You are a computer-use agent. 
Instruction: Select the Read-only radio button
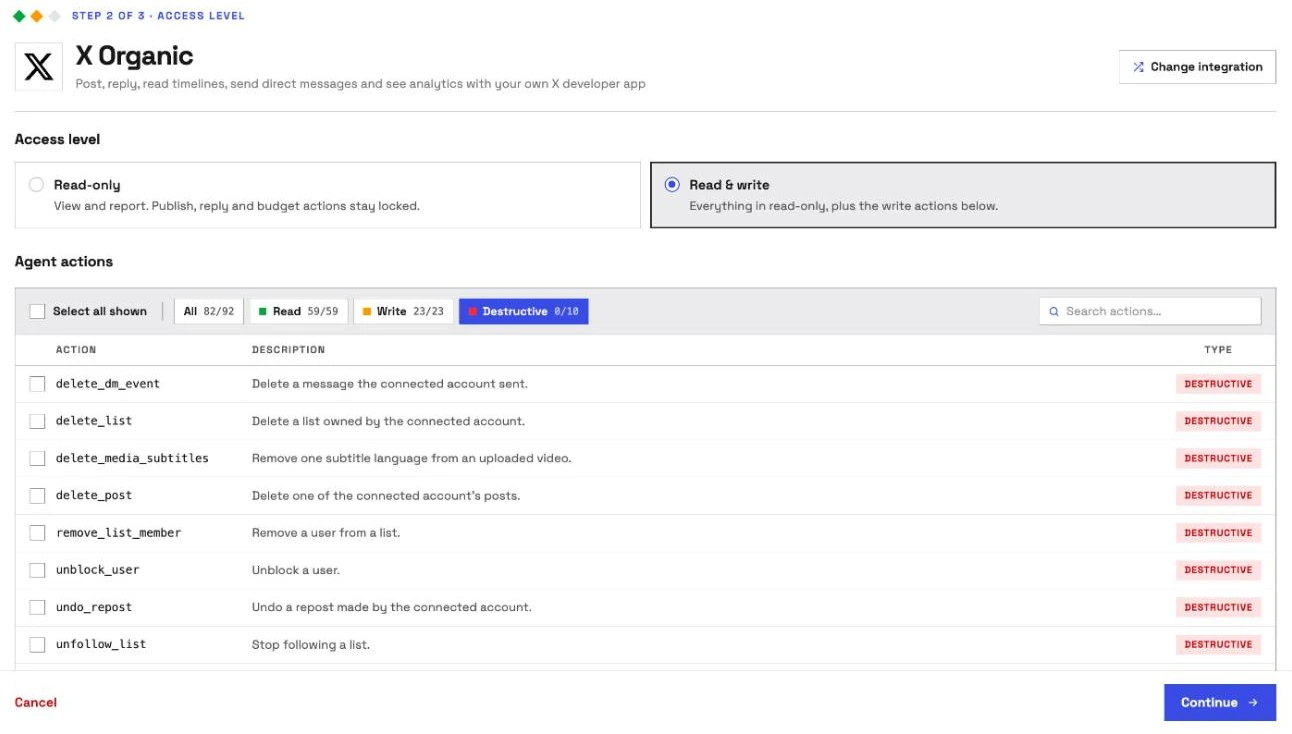pos(37,185)
